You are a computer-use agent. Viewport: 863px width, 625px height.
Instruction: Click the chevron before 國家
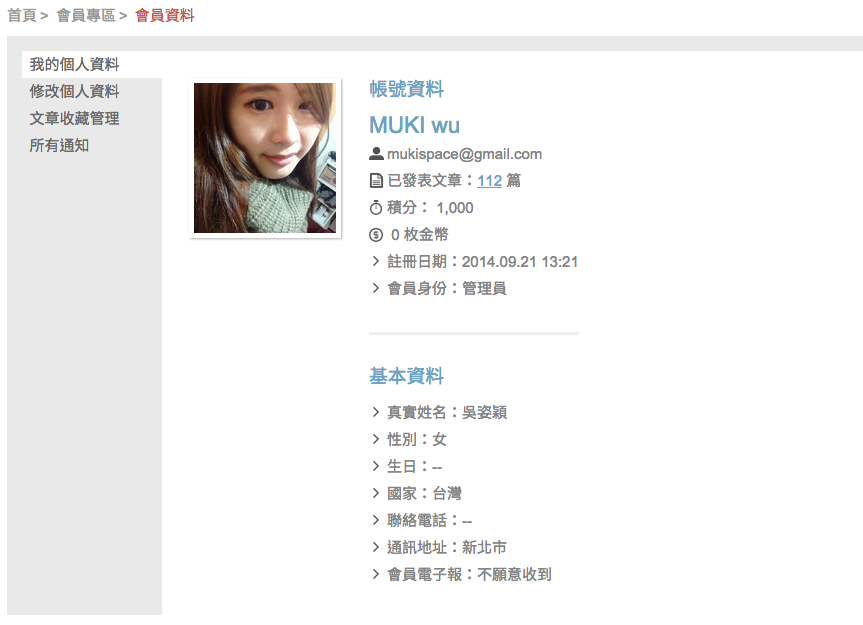(x=376, y=494)
